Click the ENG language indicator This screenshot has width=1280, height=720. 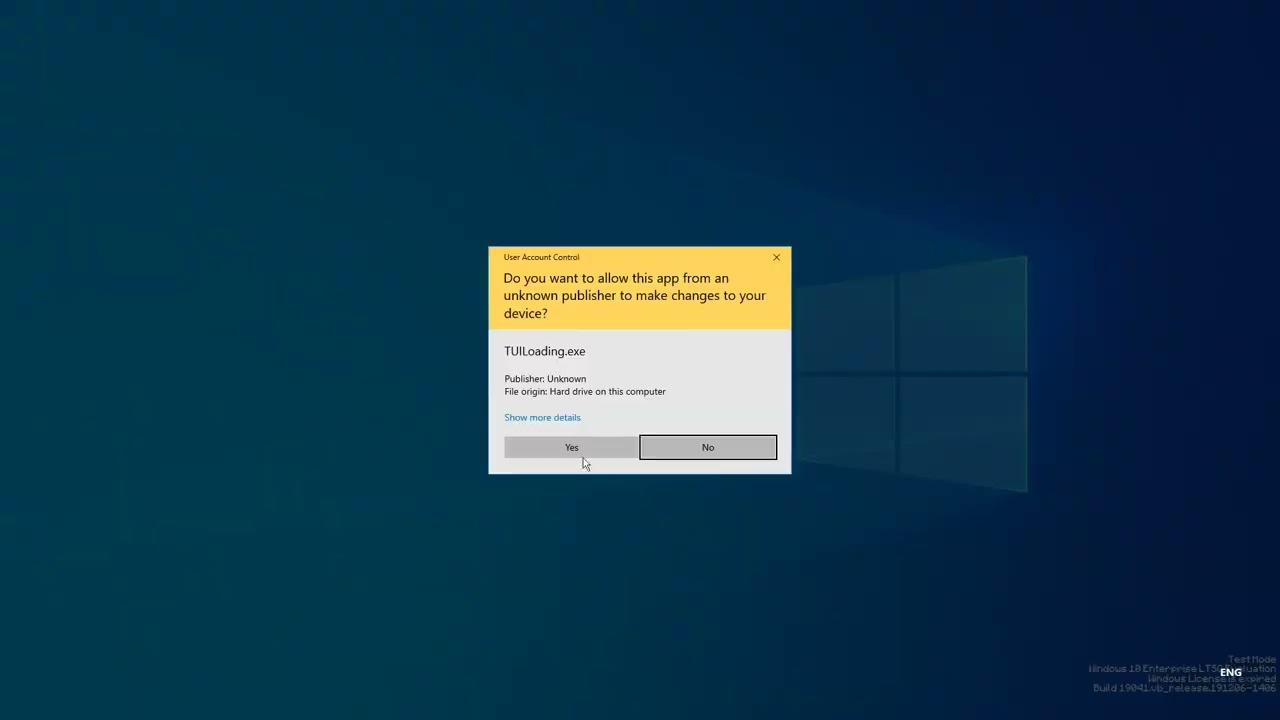tap(1230, 672)
